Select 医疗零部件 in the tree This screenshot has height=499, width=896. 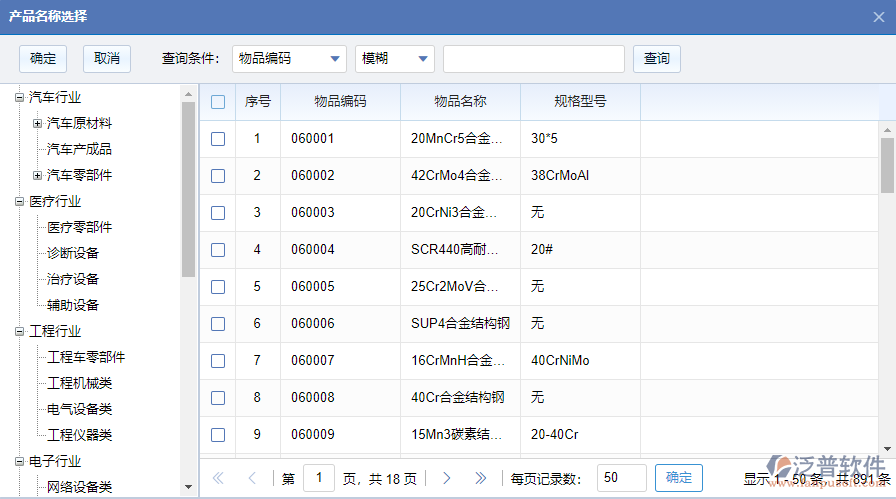(79, 227)
